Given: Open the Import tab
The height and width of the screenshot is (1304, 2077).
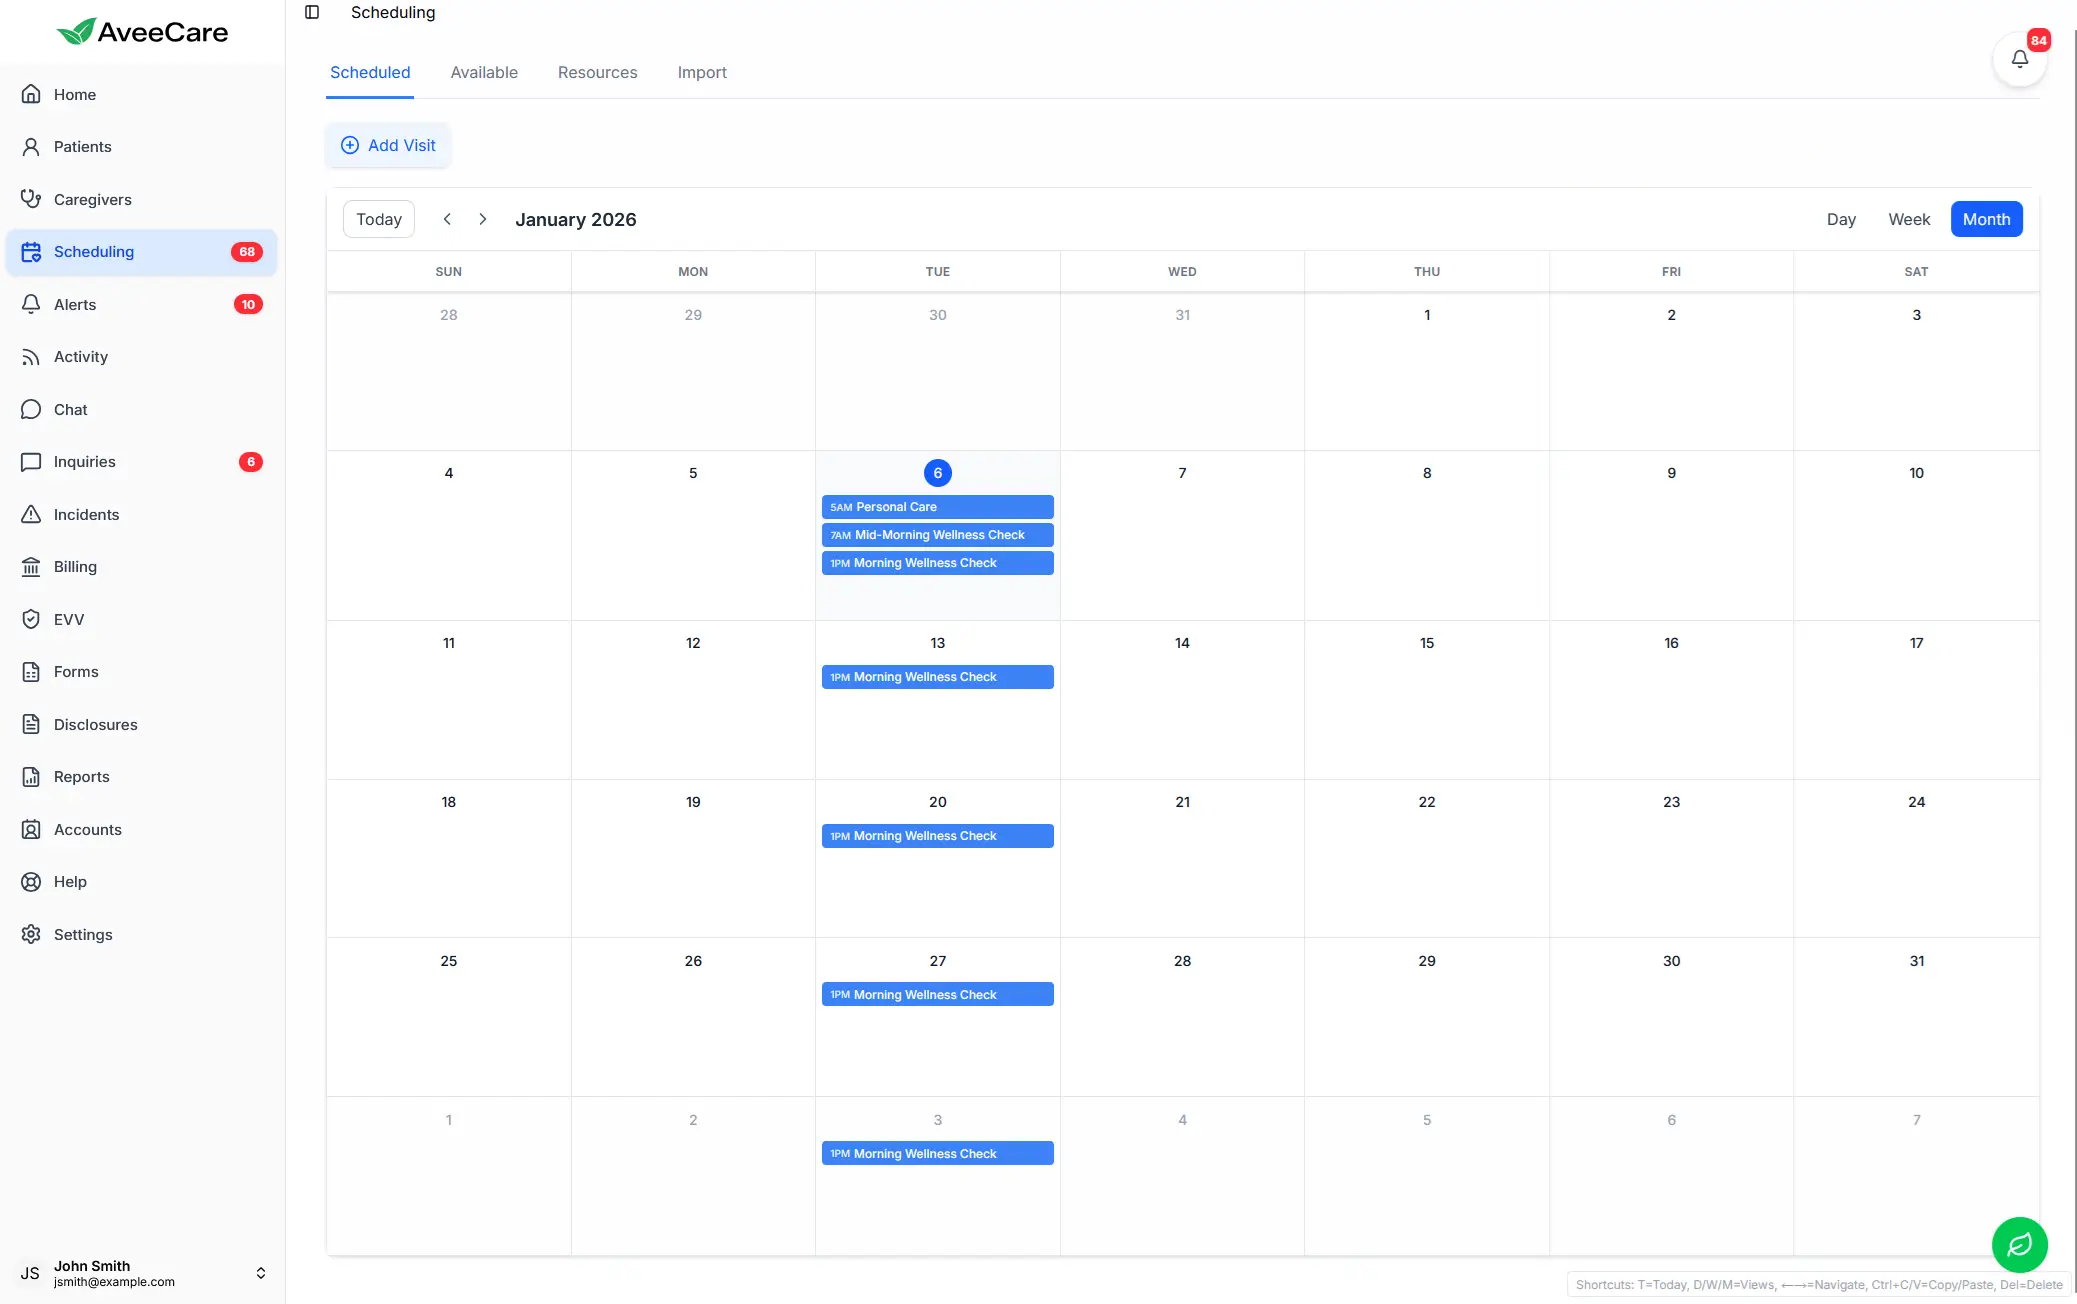Looking at the screenshot, I should tap(702, 72).
